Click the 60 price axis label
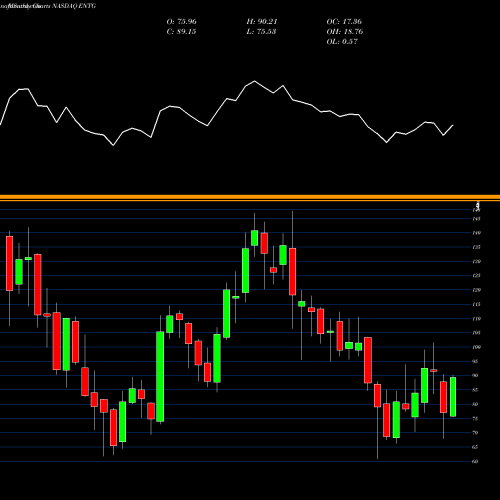This screenshot has width=500, height=500. (x=475, y=462)
